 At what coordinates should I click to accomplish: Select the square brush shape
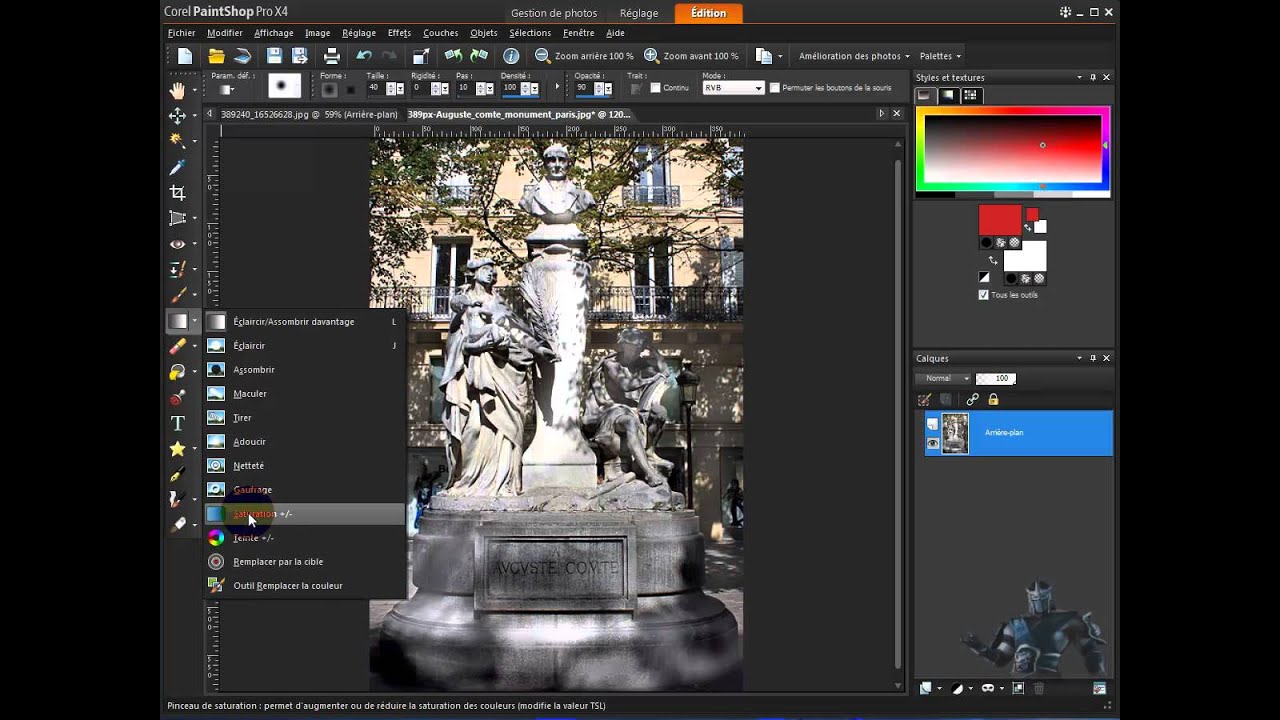point(350,89)
